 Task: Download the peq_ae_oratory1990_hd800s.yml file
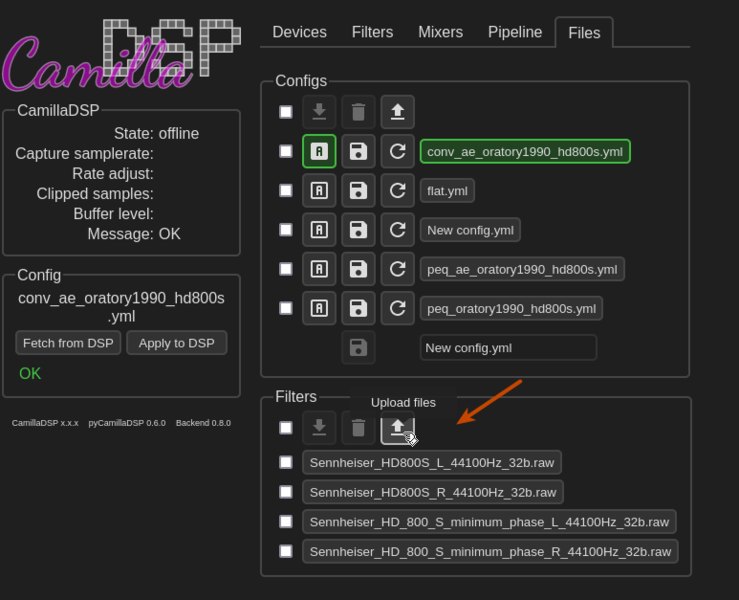tap(522, 269)
